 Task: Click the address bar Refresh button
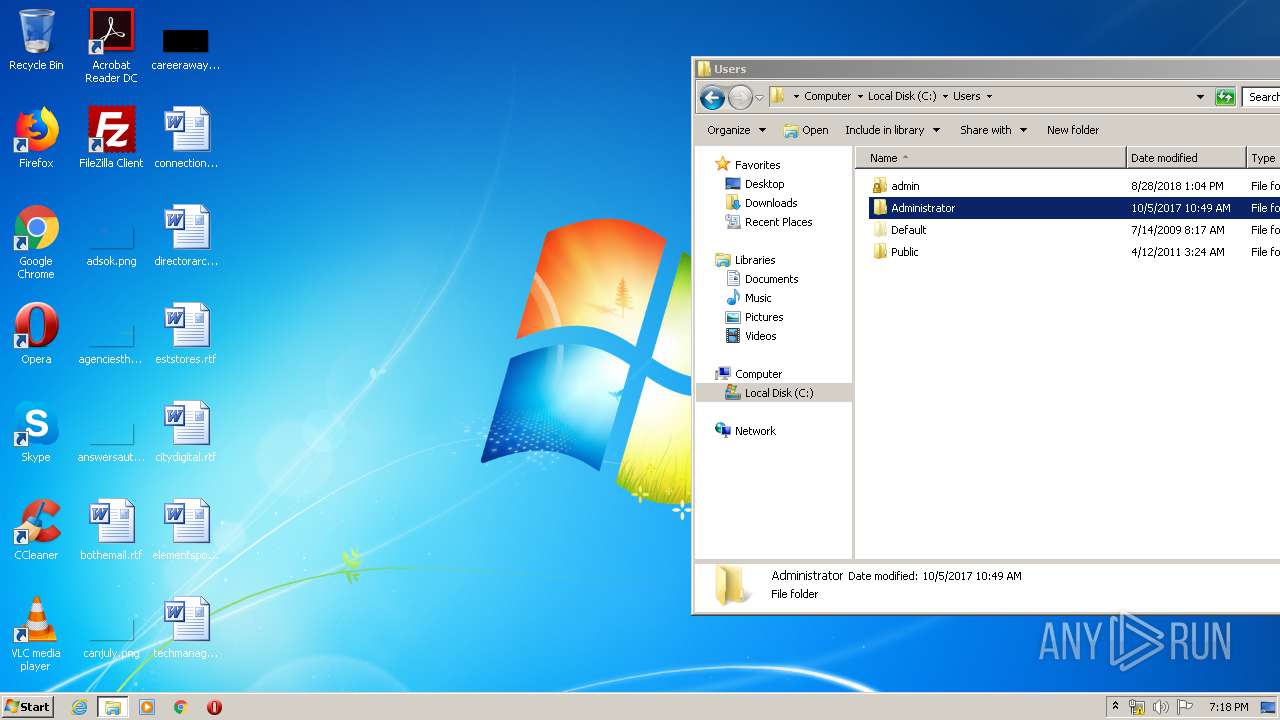point(1225,97)
